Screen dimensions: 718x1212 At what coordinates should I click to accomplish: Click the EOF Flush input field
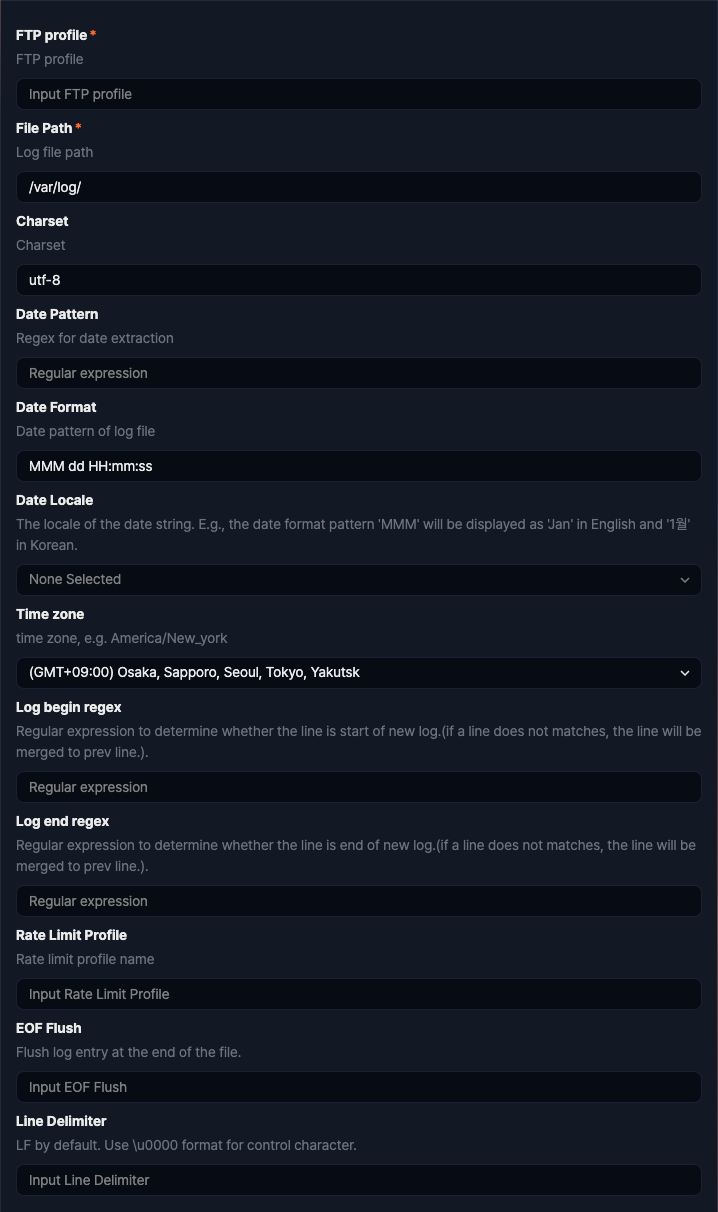(x=359, y=1087)
